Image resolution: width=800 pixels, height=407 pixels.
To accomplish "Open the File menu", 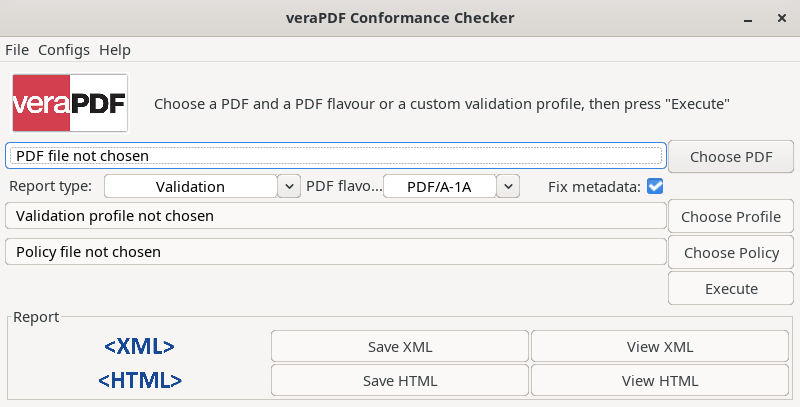I will click(x=17, y=50).
